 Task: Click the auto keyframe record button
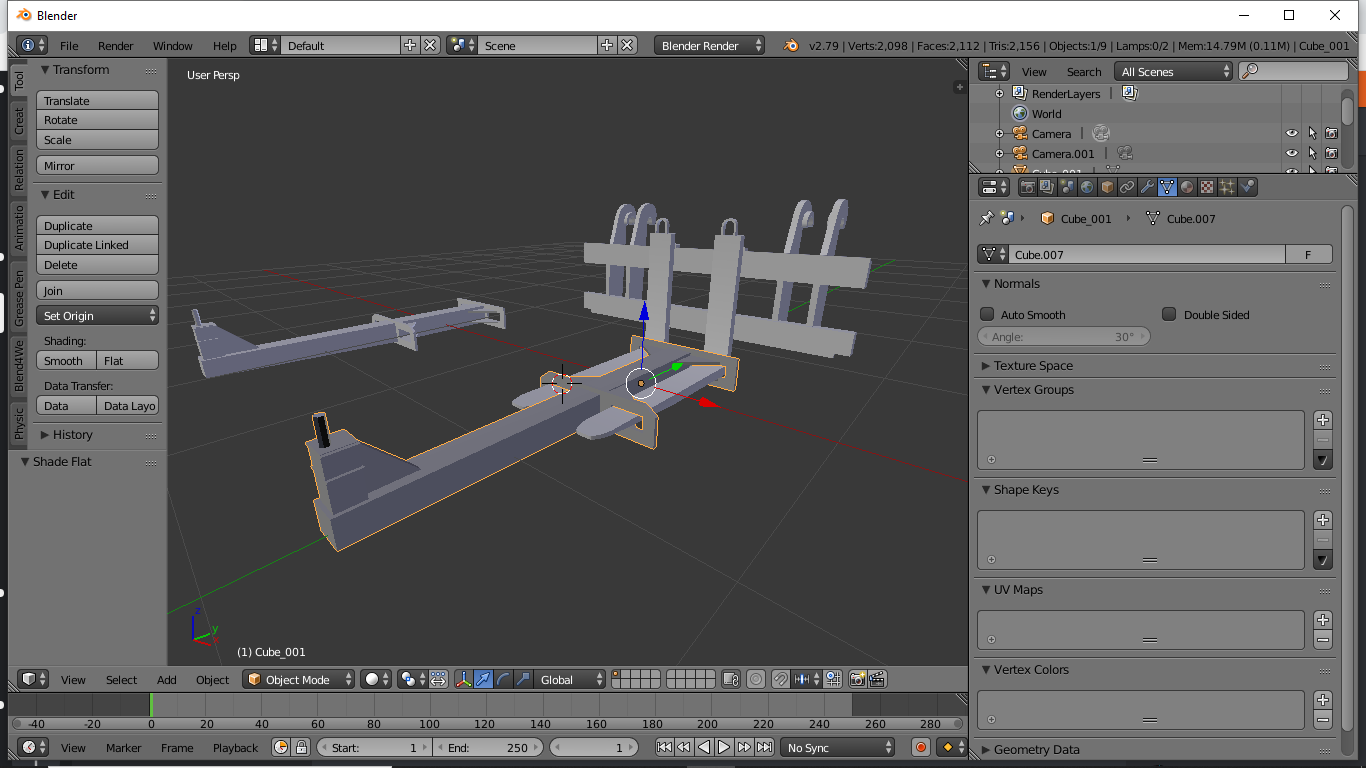(x=921, y=747)
